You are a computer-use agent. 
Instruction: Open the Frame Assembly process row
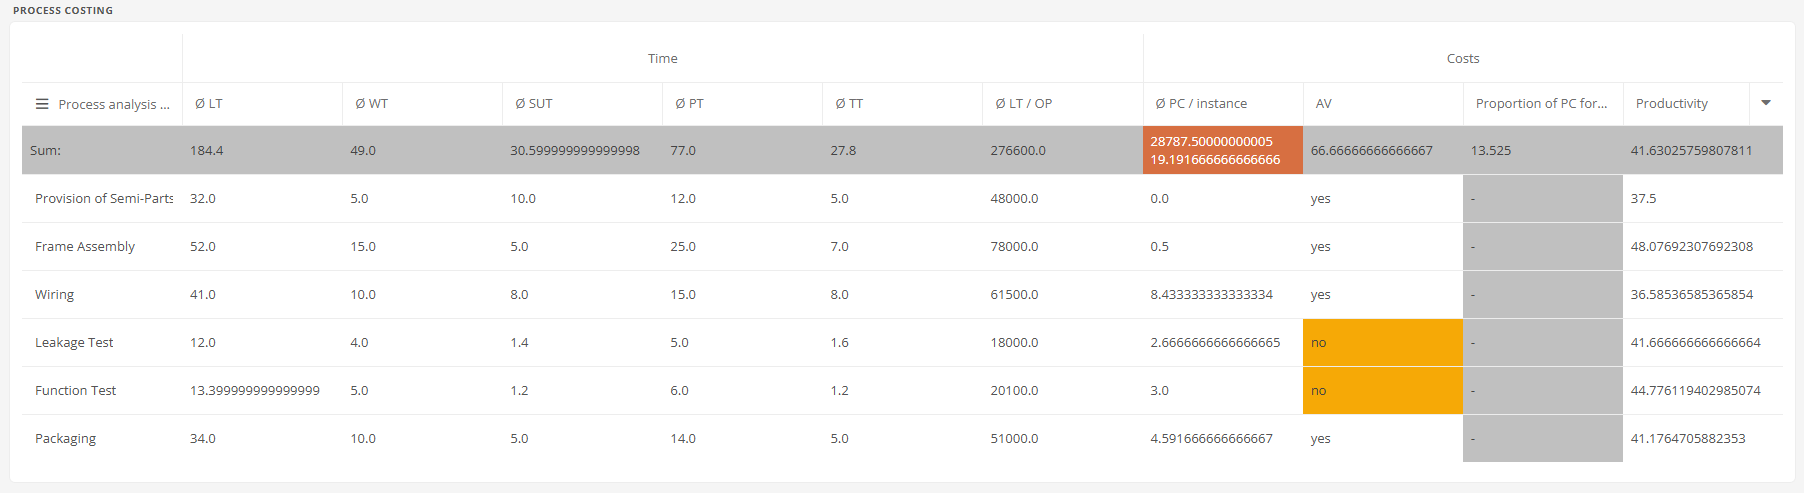(x=902, y=247)
